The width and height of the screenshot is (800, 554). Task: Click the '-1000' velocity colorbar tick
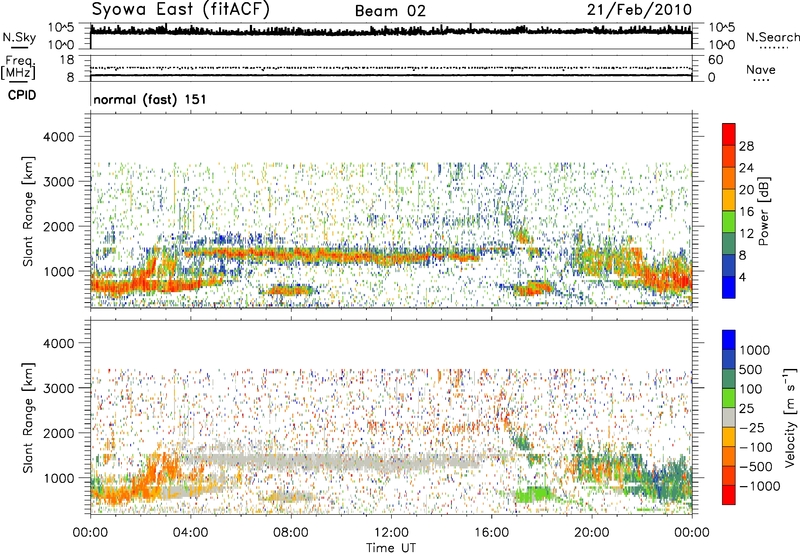pyautogui.click(x=760, y=486)
